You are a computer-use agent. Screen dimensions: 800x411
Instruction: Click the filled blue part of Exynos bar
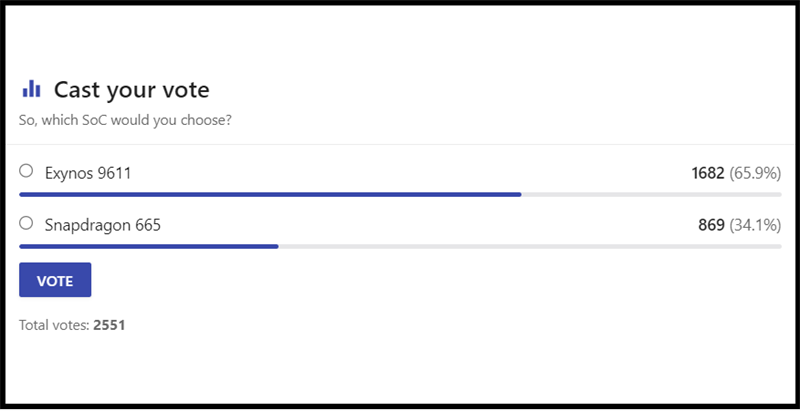tap(270, 194)
